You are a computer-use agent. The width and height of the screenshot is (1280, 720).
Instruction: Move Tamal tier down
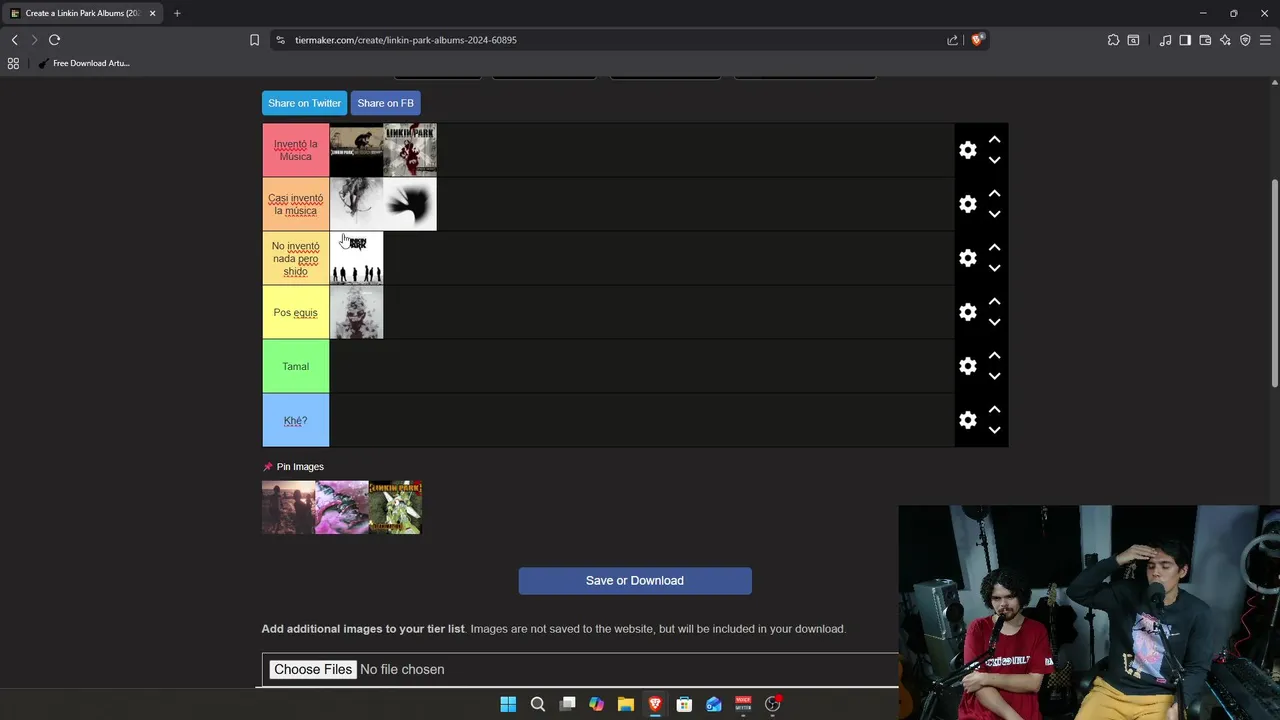coord(994,376)
